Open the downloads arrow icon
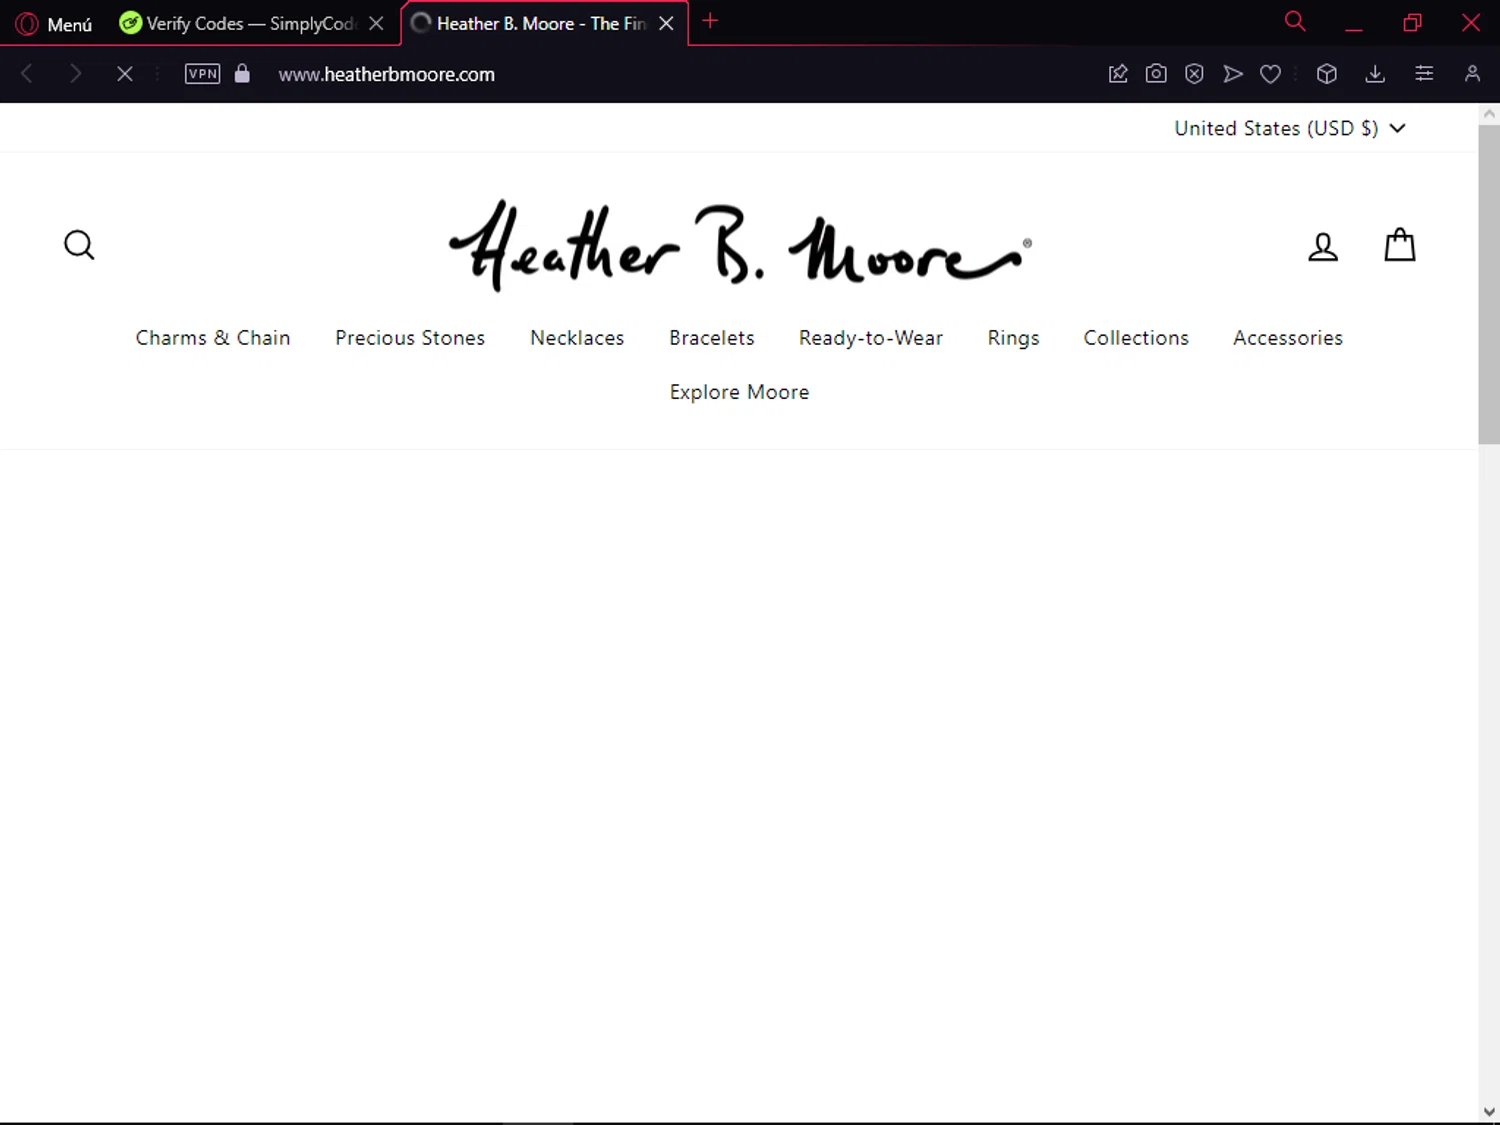 (1375, 73)
